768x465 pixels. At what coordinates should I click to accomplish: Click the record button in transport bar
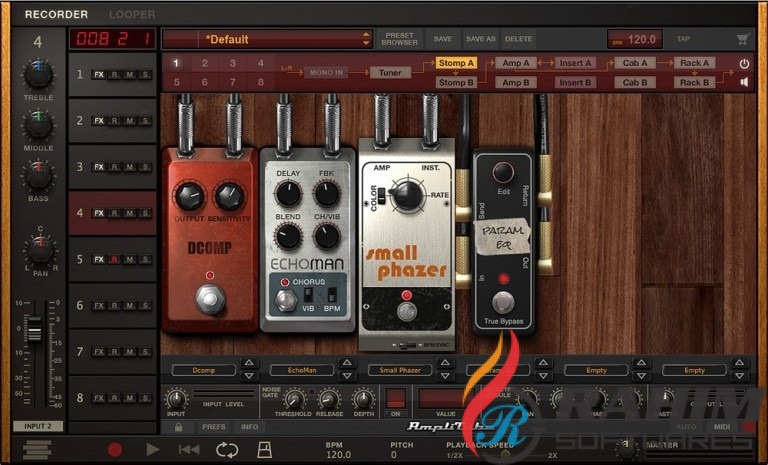(115, 449)
